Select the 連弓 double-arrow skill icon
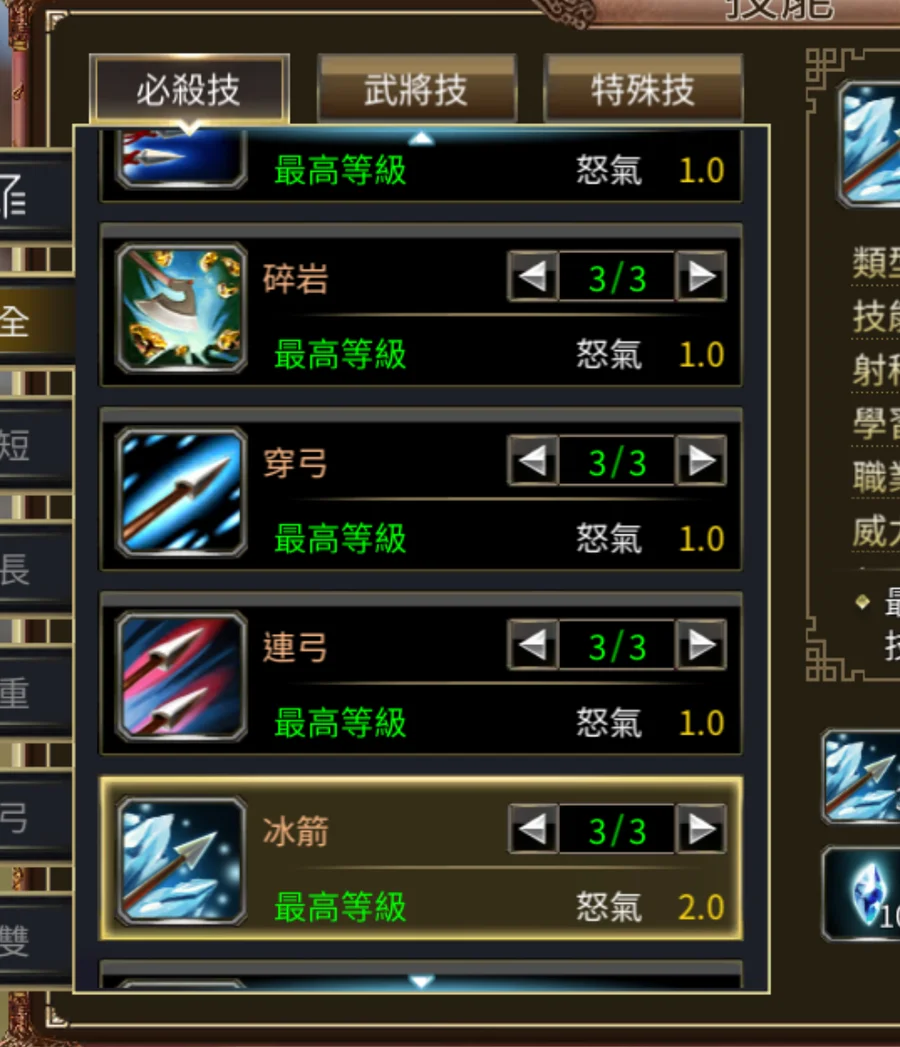The height and width of the screenshot is (1047, 900). 181,677
